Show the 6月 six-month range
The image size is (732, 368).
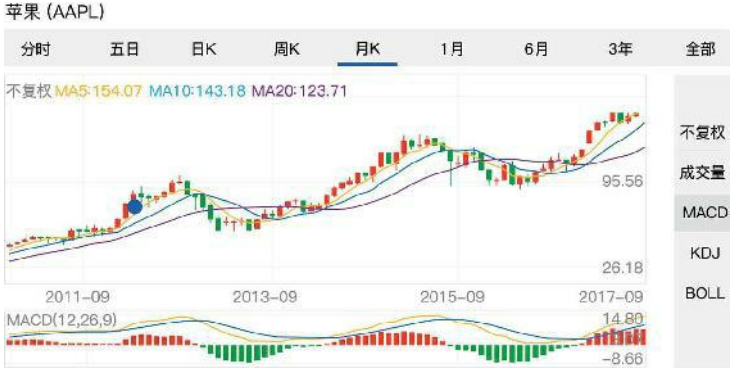pyautogui.click(x=536, y=49)
